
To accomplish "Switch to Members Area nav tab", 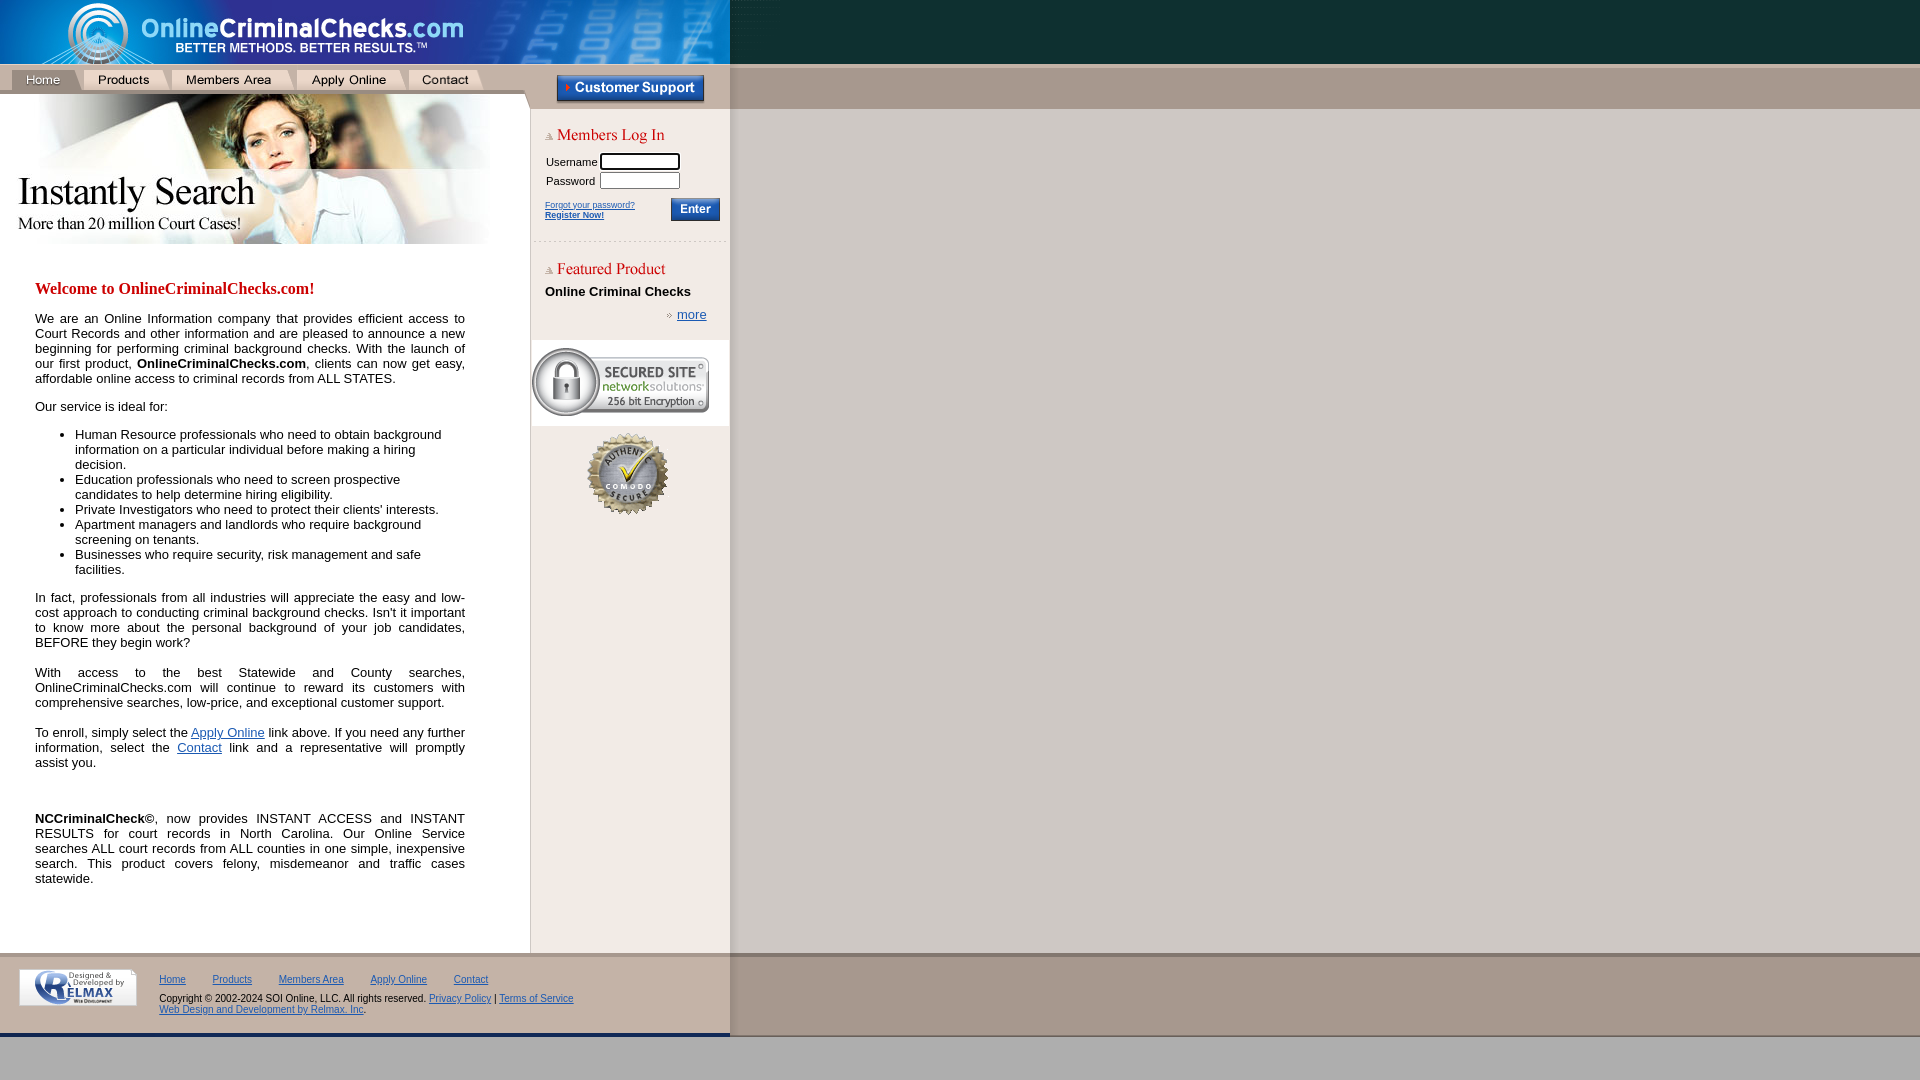I will point(231,80).
